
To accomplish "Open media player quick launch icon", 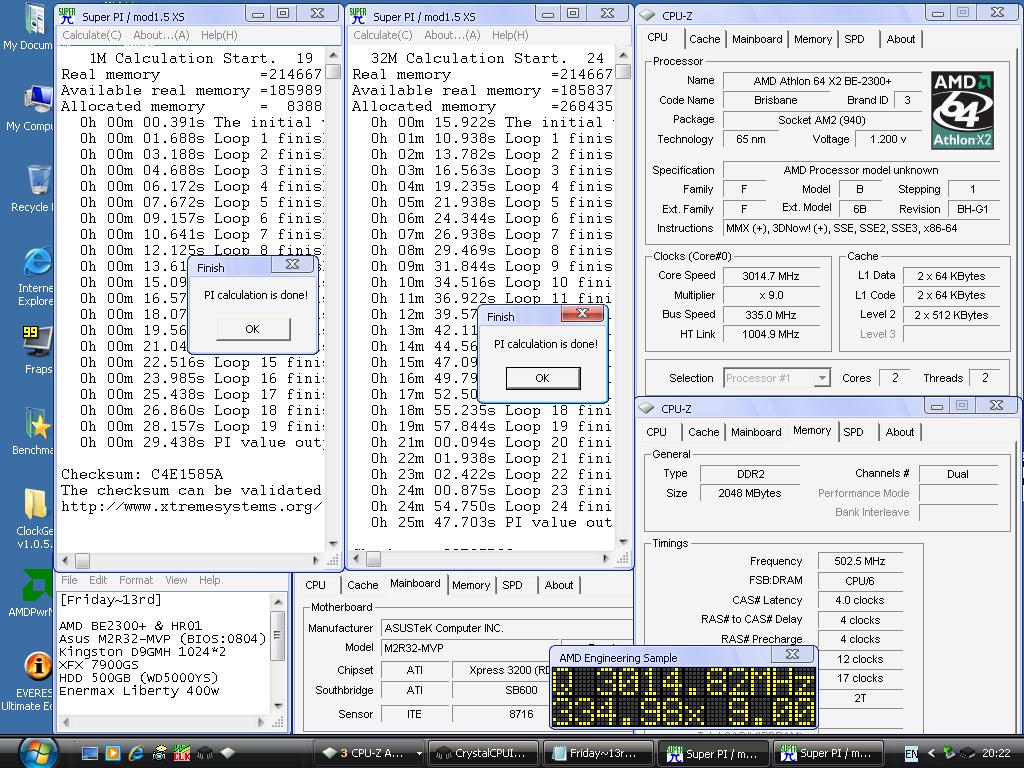I will tap(113, 754).
